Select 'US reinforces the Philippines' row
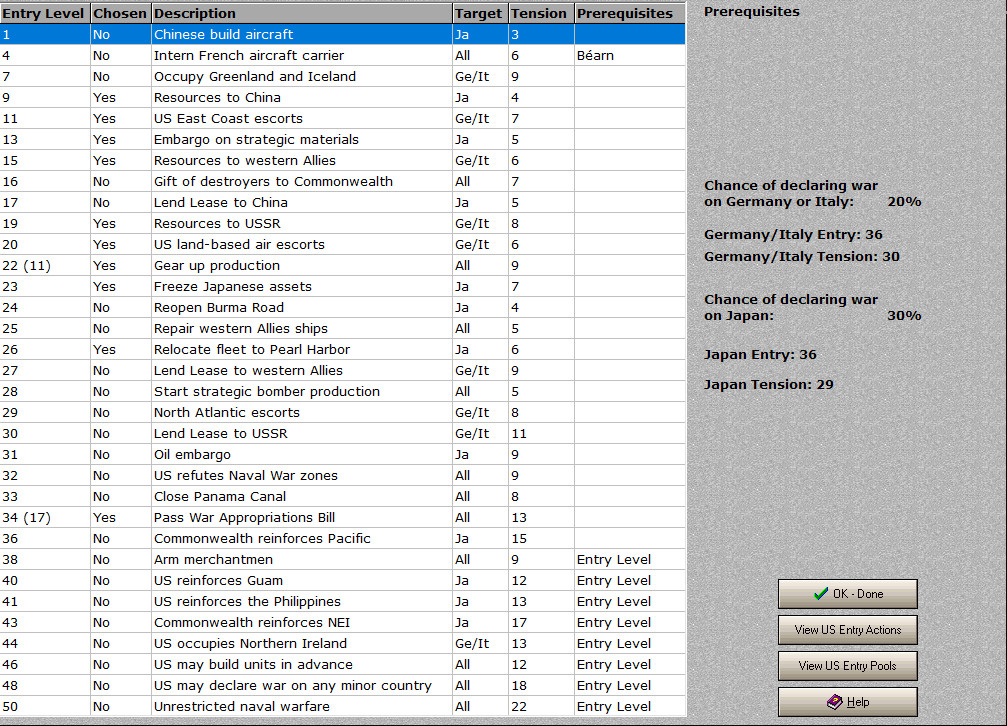 tap(342, 601)
